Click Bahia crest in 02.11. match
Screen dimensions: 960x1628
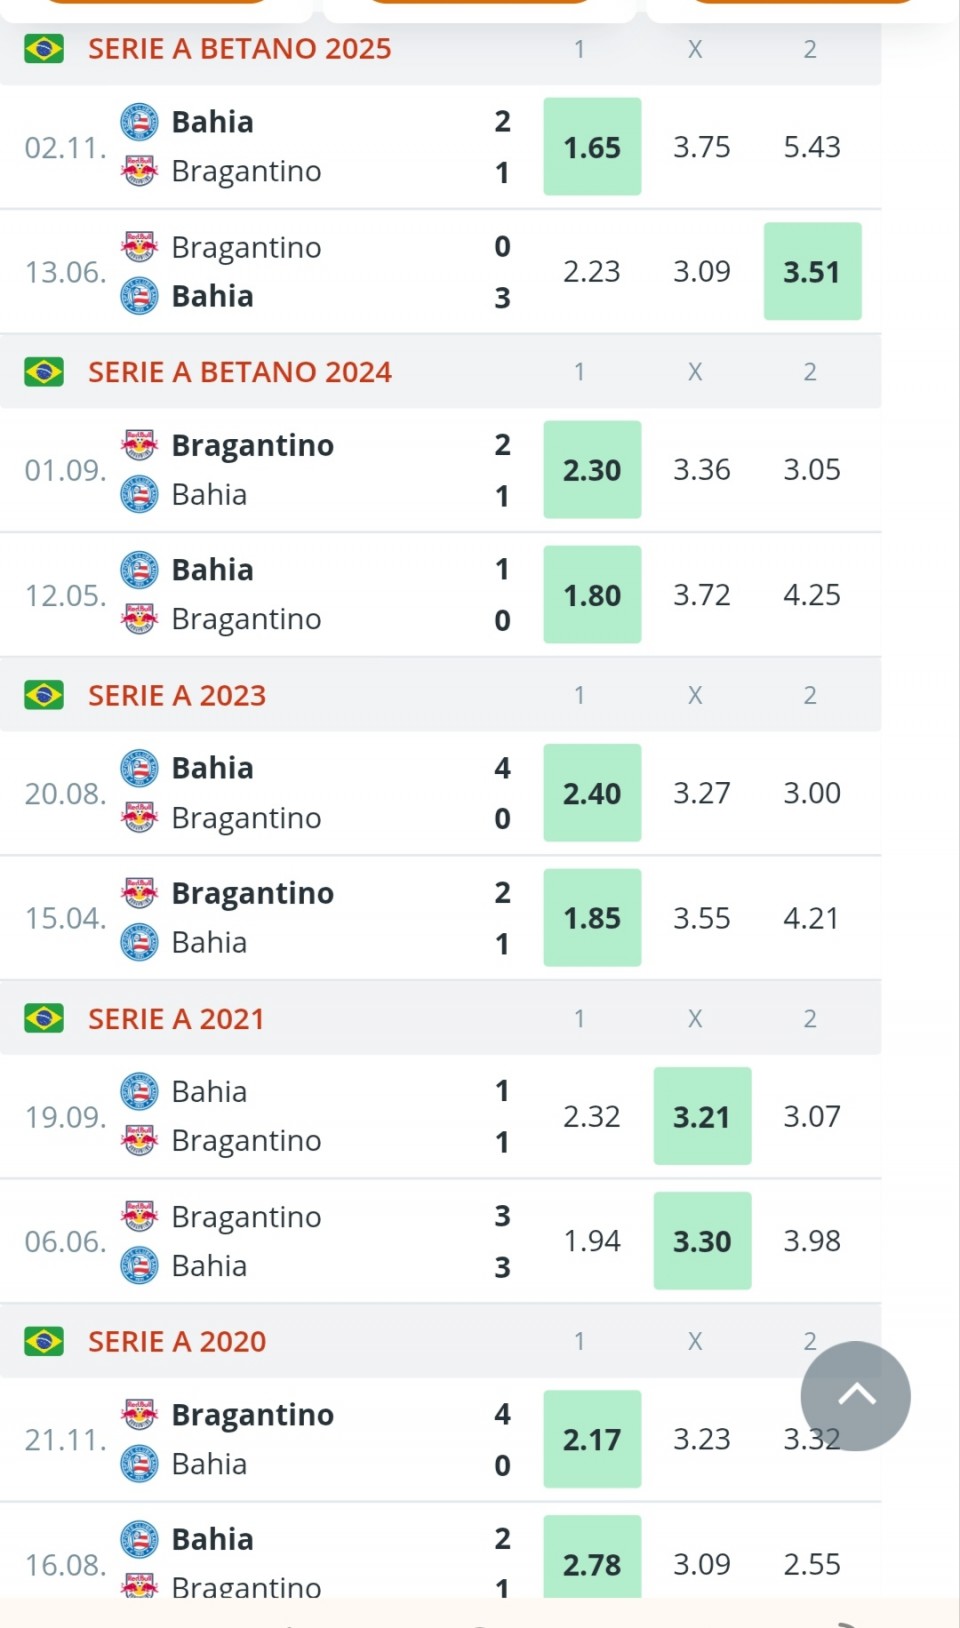click(139, 122)
